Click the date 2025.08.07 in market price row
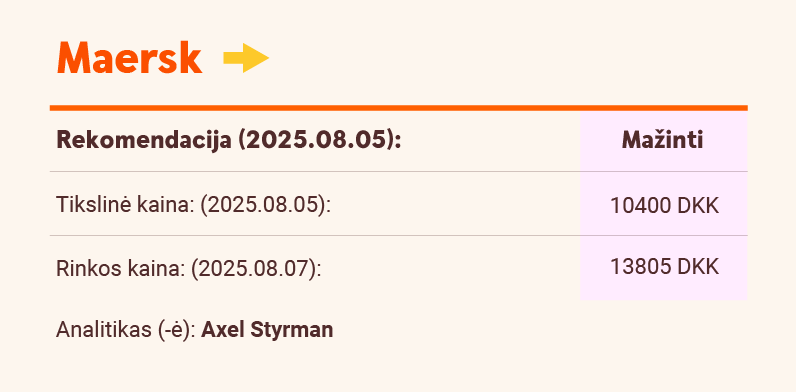 pos(254,269)
